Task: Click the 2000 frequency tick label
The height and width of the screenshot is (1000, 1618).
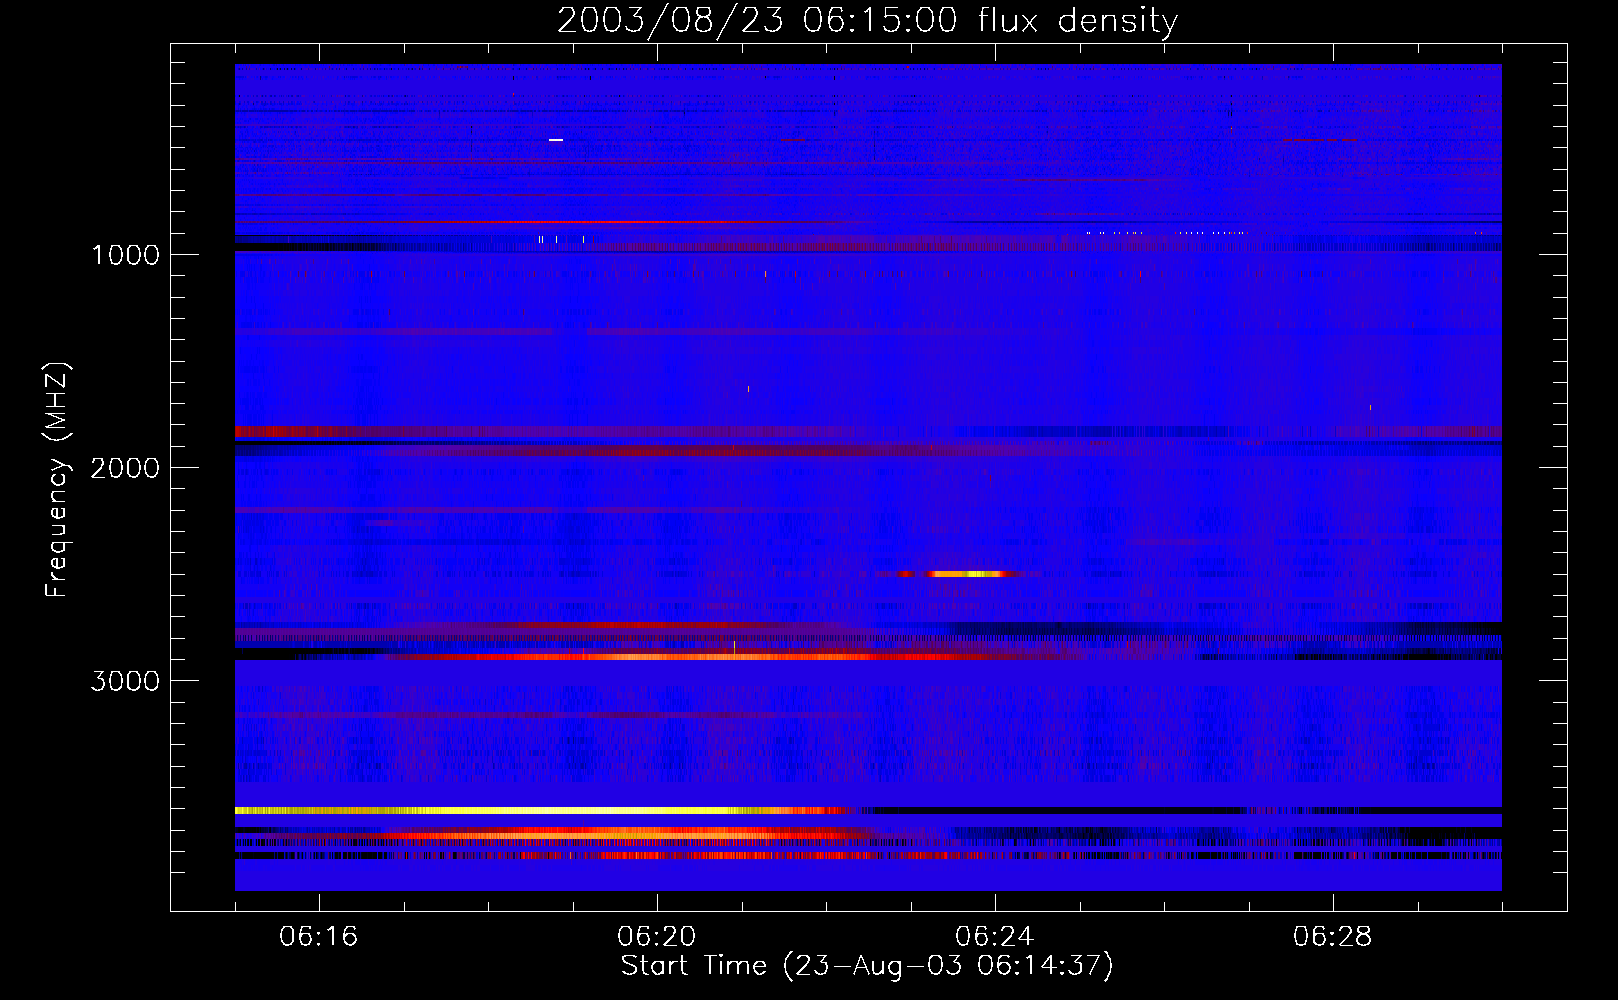Action: click(x=125, y=468)
